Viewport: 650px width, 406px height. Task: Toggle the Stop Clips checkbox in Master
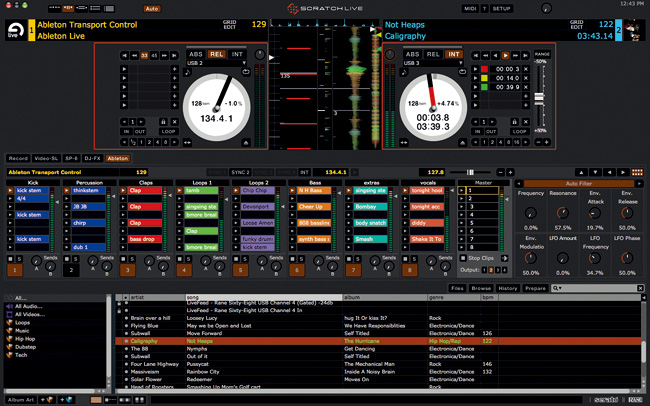click(463, 258)
